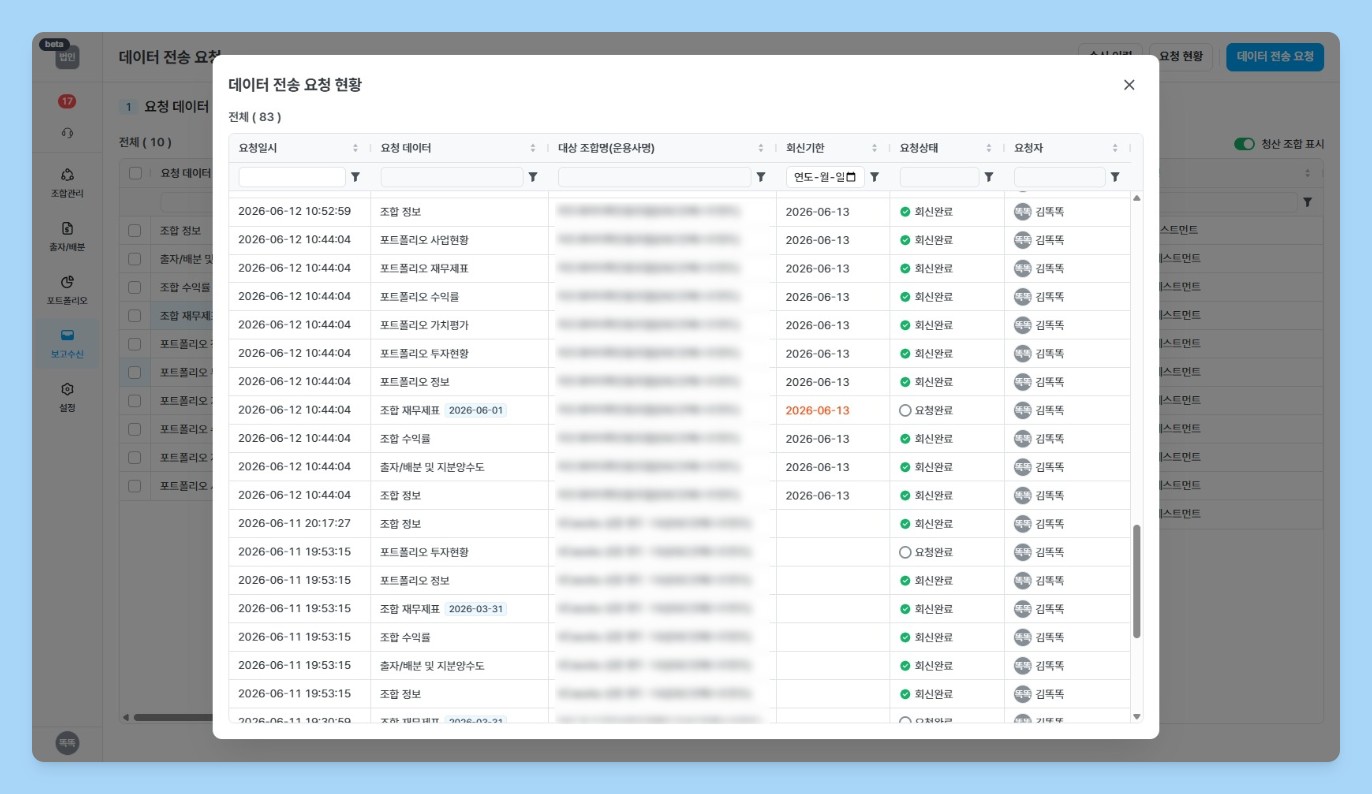Open filter funnel for 요청상태 column
The image size is (1372, 794).
[x=989, y=177]
